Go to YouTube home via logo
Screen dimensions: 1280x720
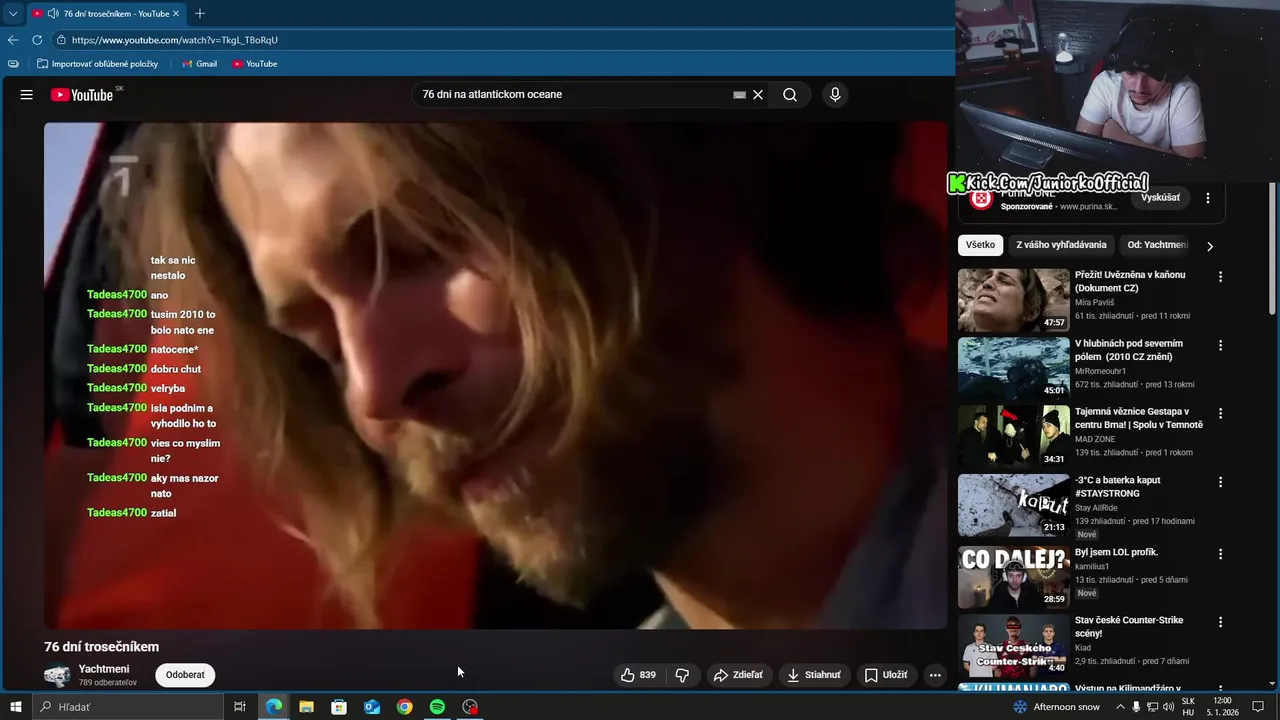[x=82, y=95]
